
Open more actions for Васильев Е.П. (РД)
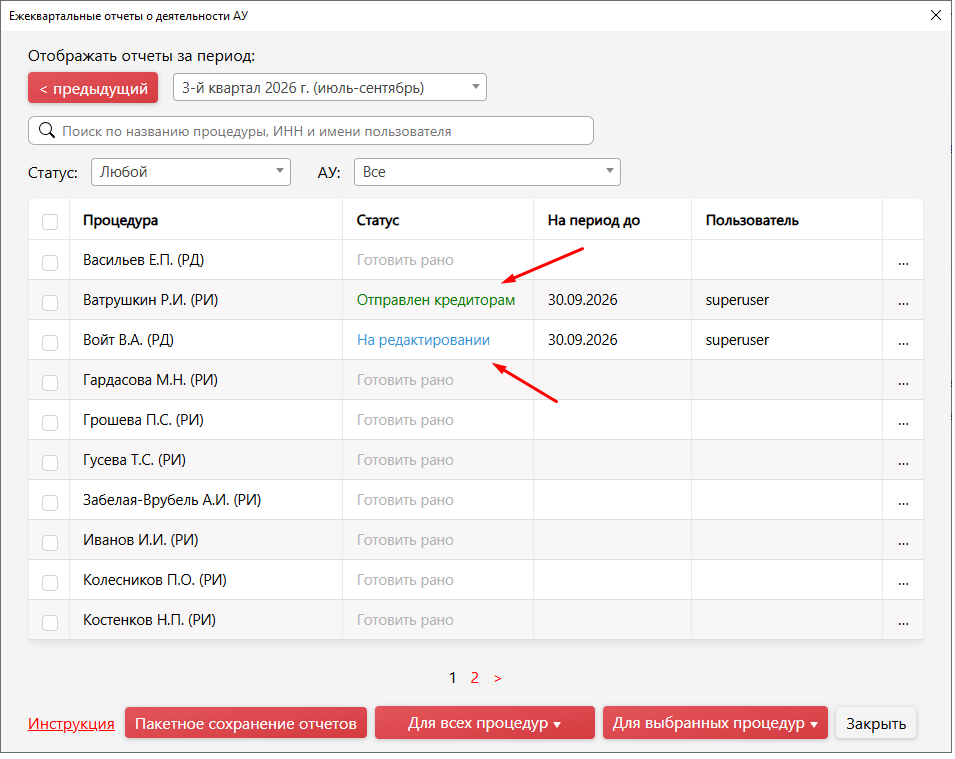coord(903,263)
